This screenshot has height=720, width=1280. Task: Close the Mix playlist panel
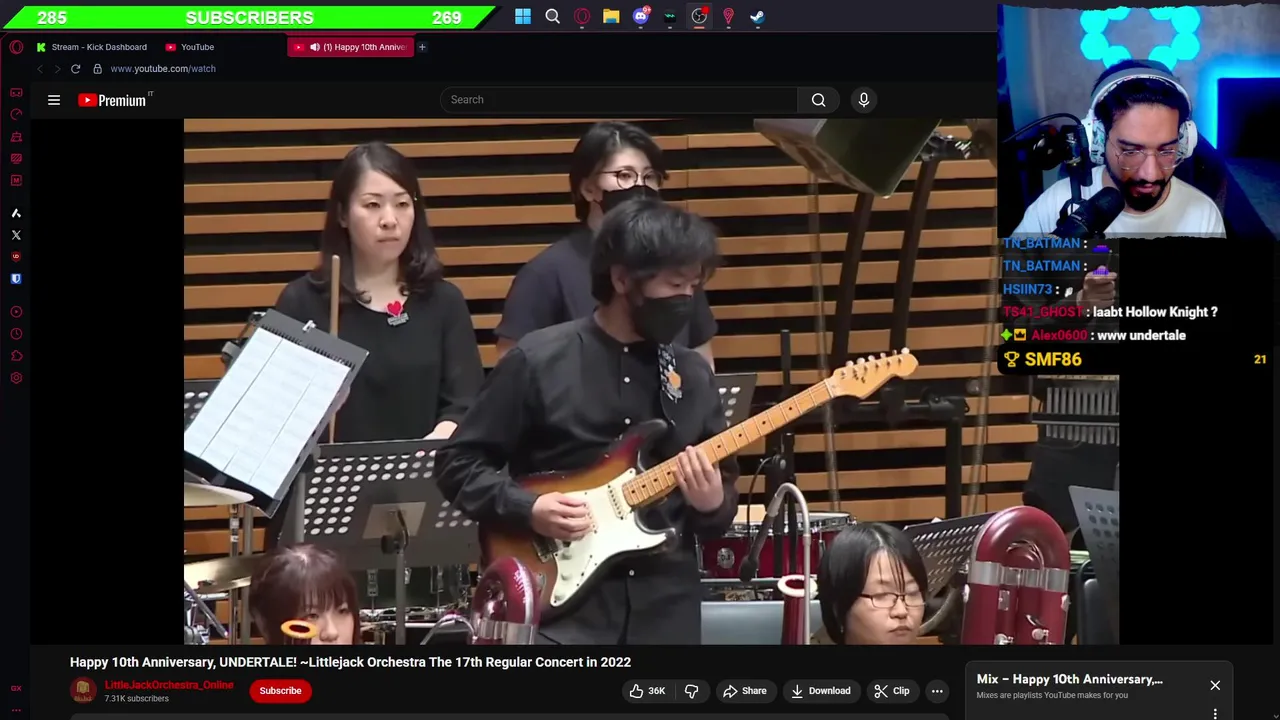coord(1215,685)
